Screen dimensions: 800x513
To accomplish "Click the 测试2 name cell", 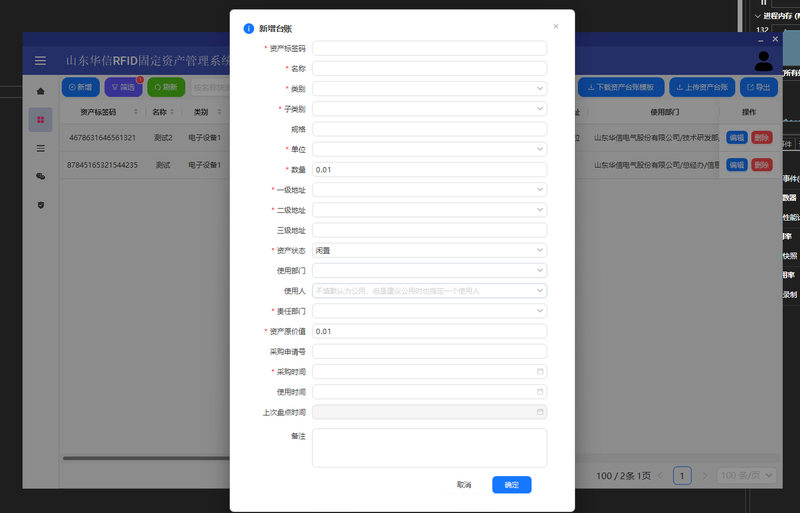I will (163, 137).
